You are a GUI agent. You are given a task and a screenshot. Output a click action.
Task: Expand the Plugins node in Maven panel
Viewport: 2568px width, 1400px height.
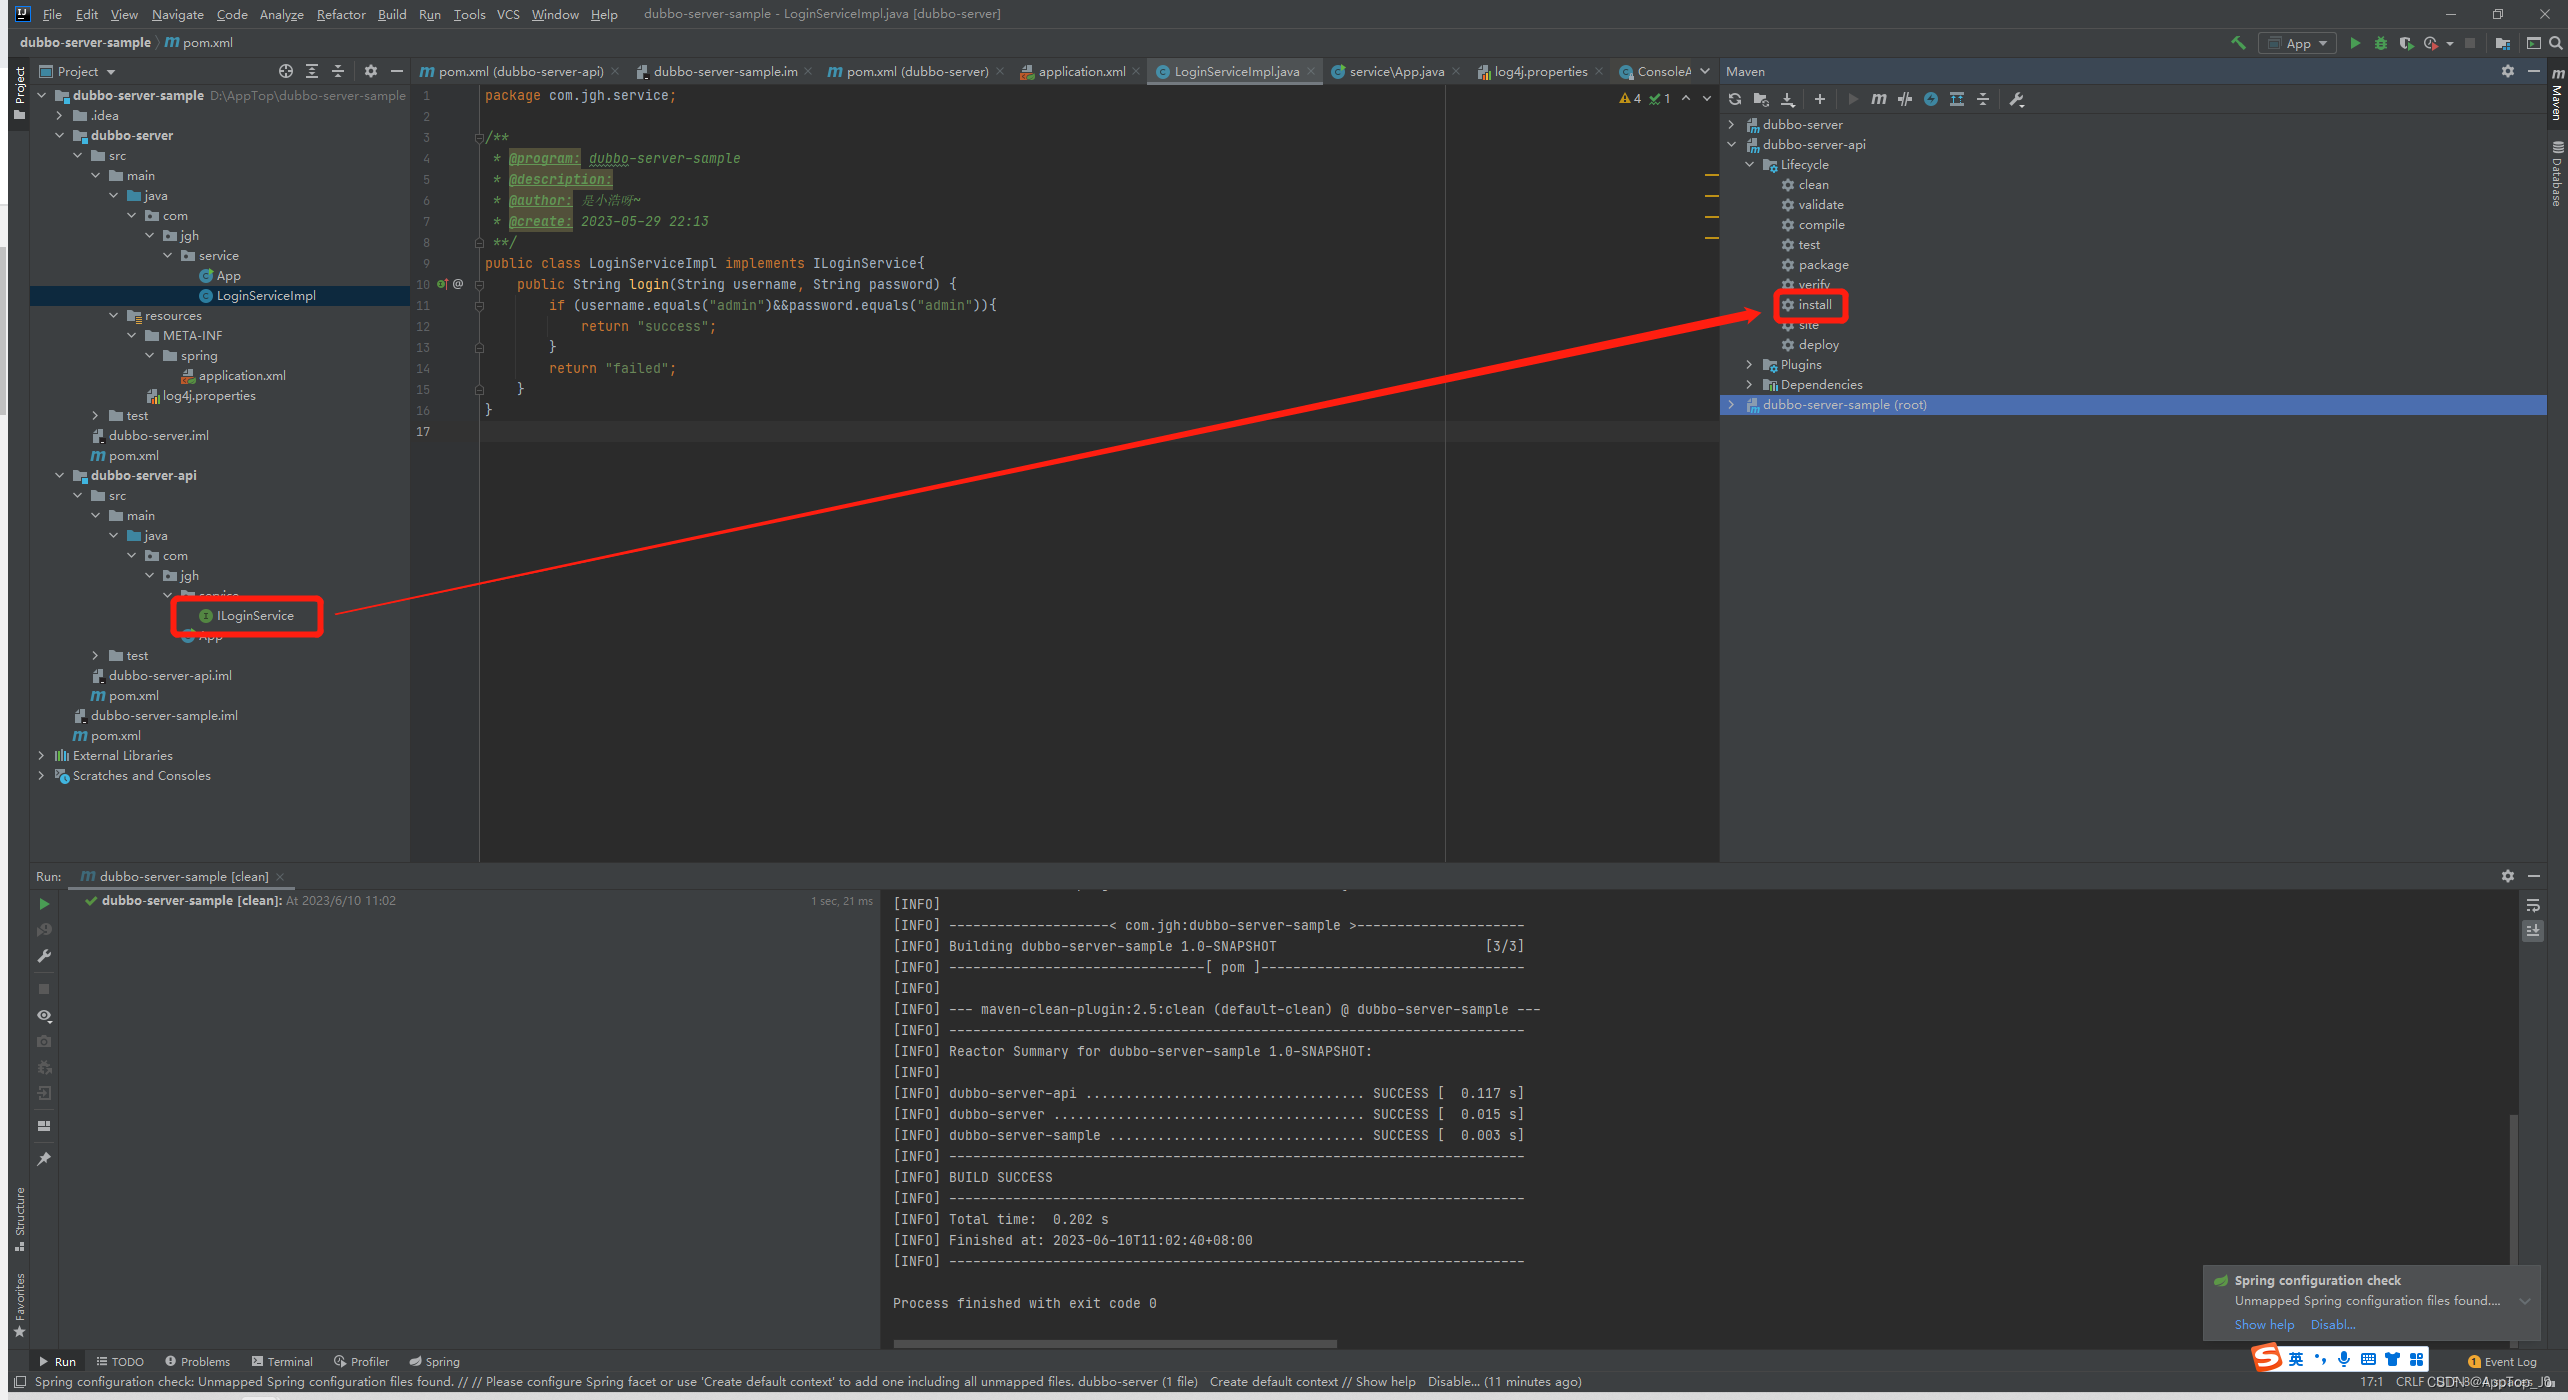1749,365
